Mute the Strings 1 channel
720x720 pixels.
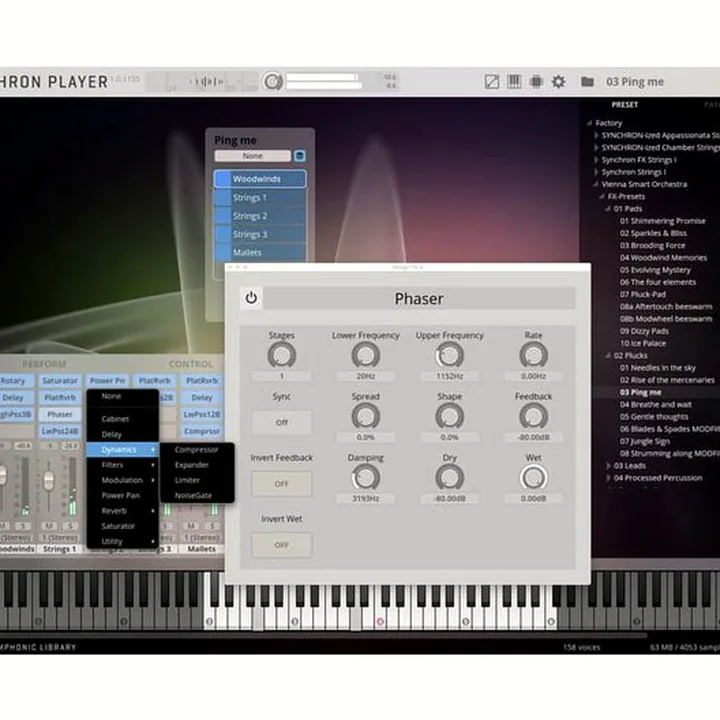(50, 526)
